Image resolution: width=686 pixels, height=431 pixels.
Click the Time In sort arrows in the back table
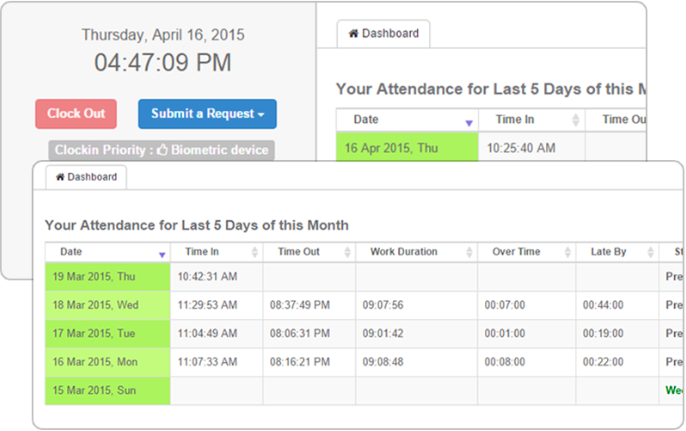coord(576,120)
